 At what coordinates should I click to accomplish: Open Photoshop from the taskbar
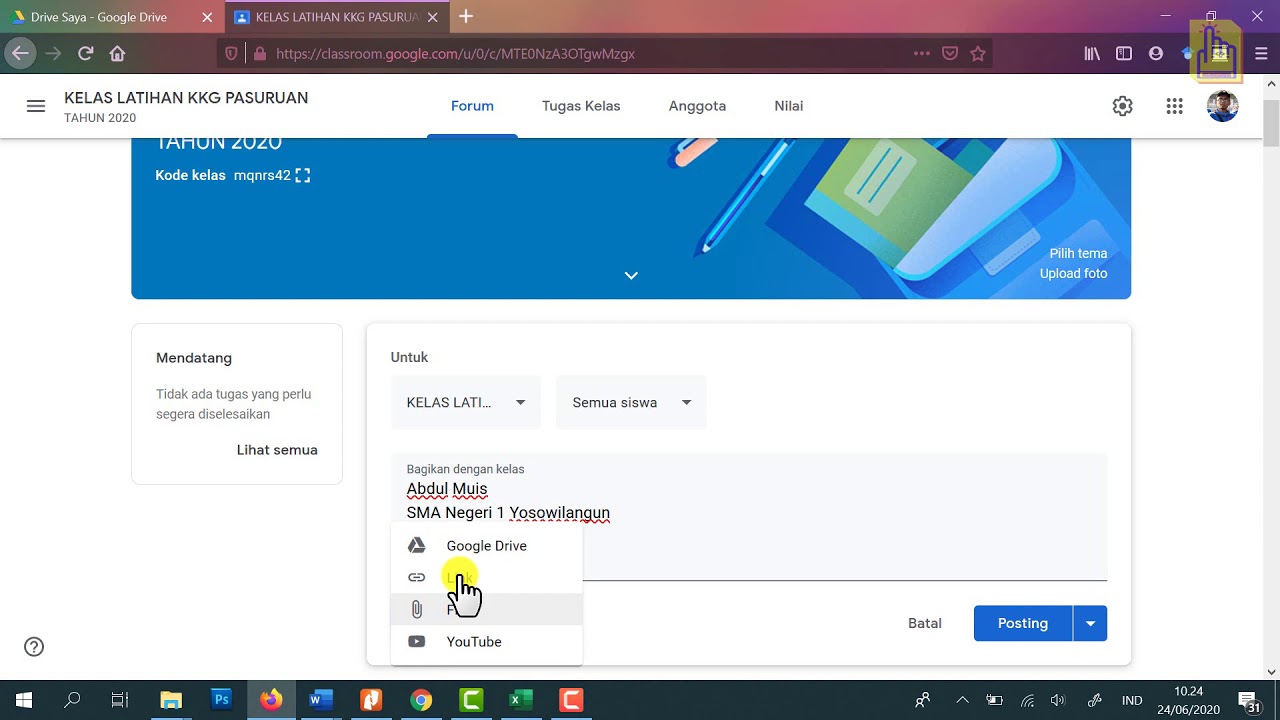(x=222, y=700)
